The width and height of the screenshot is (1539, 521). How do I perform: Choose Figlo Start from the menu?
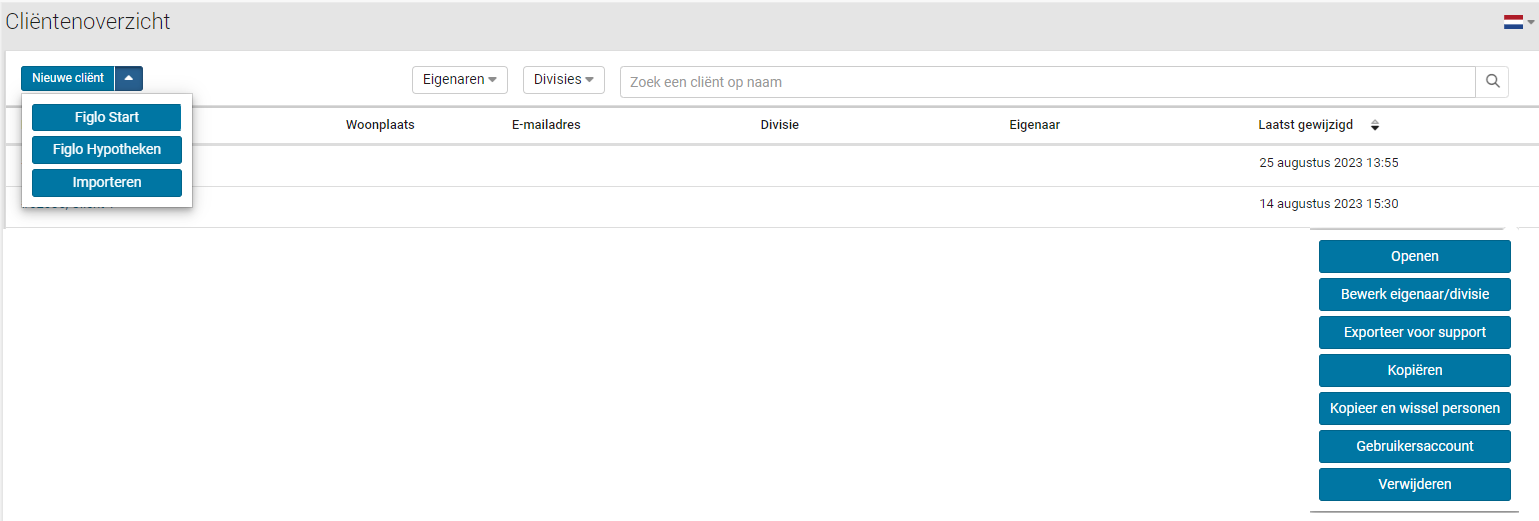coord(107,117)
